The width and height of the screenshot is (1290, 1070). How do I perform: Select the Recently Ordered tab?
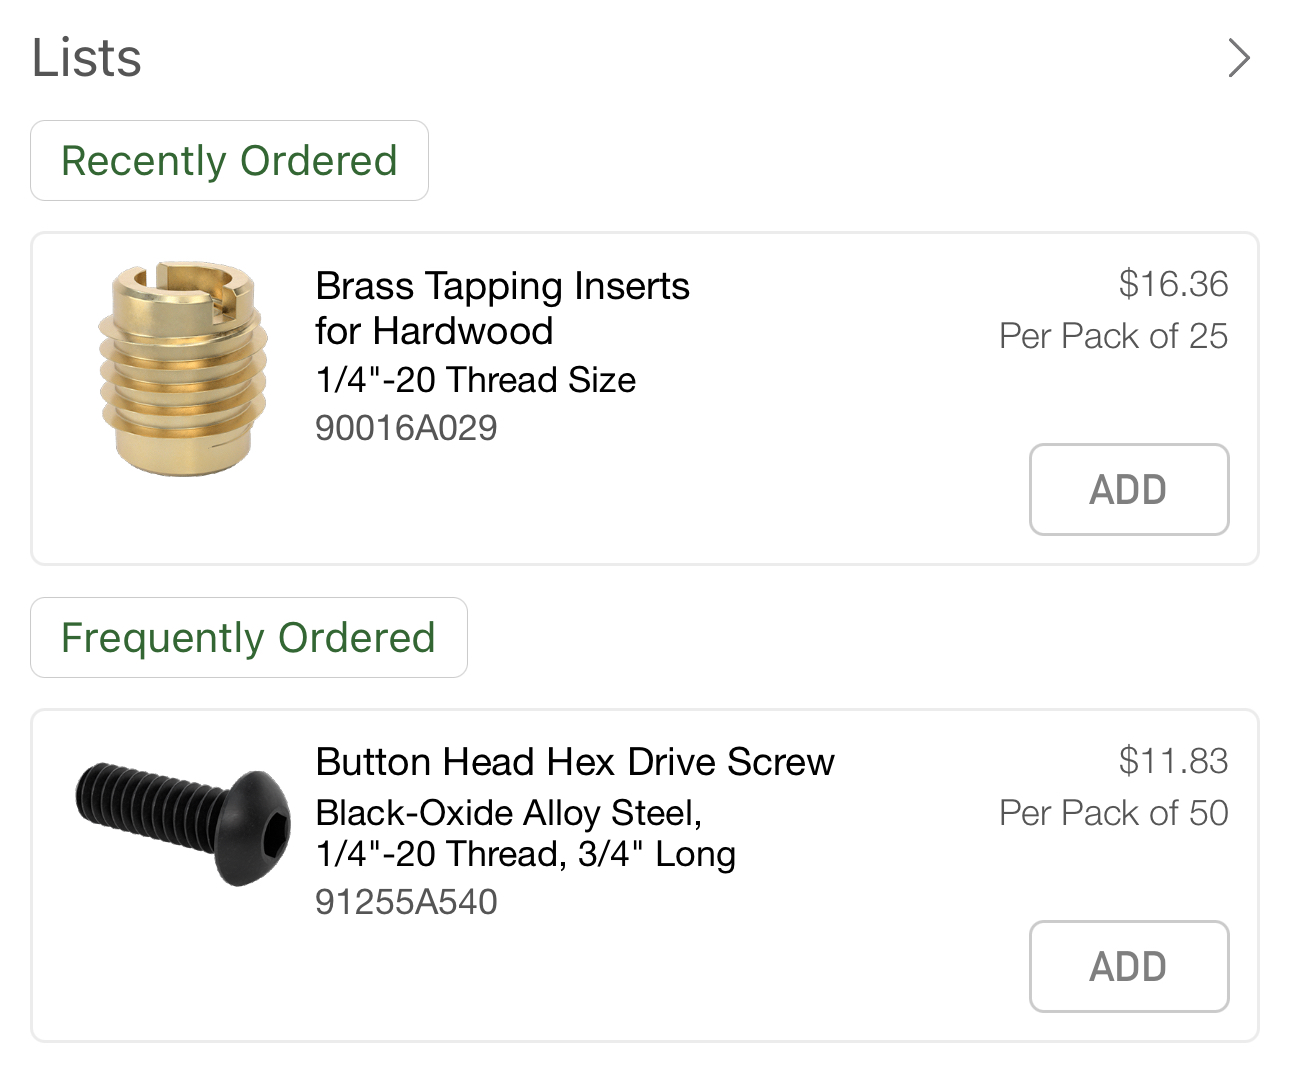(229, 161)
